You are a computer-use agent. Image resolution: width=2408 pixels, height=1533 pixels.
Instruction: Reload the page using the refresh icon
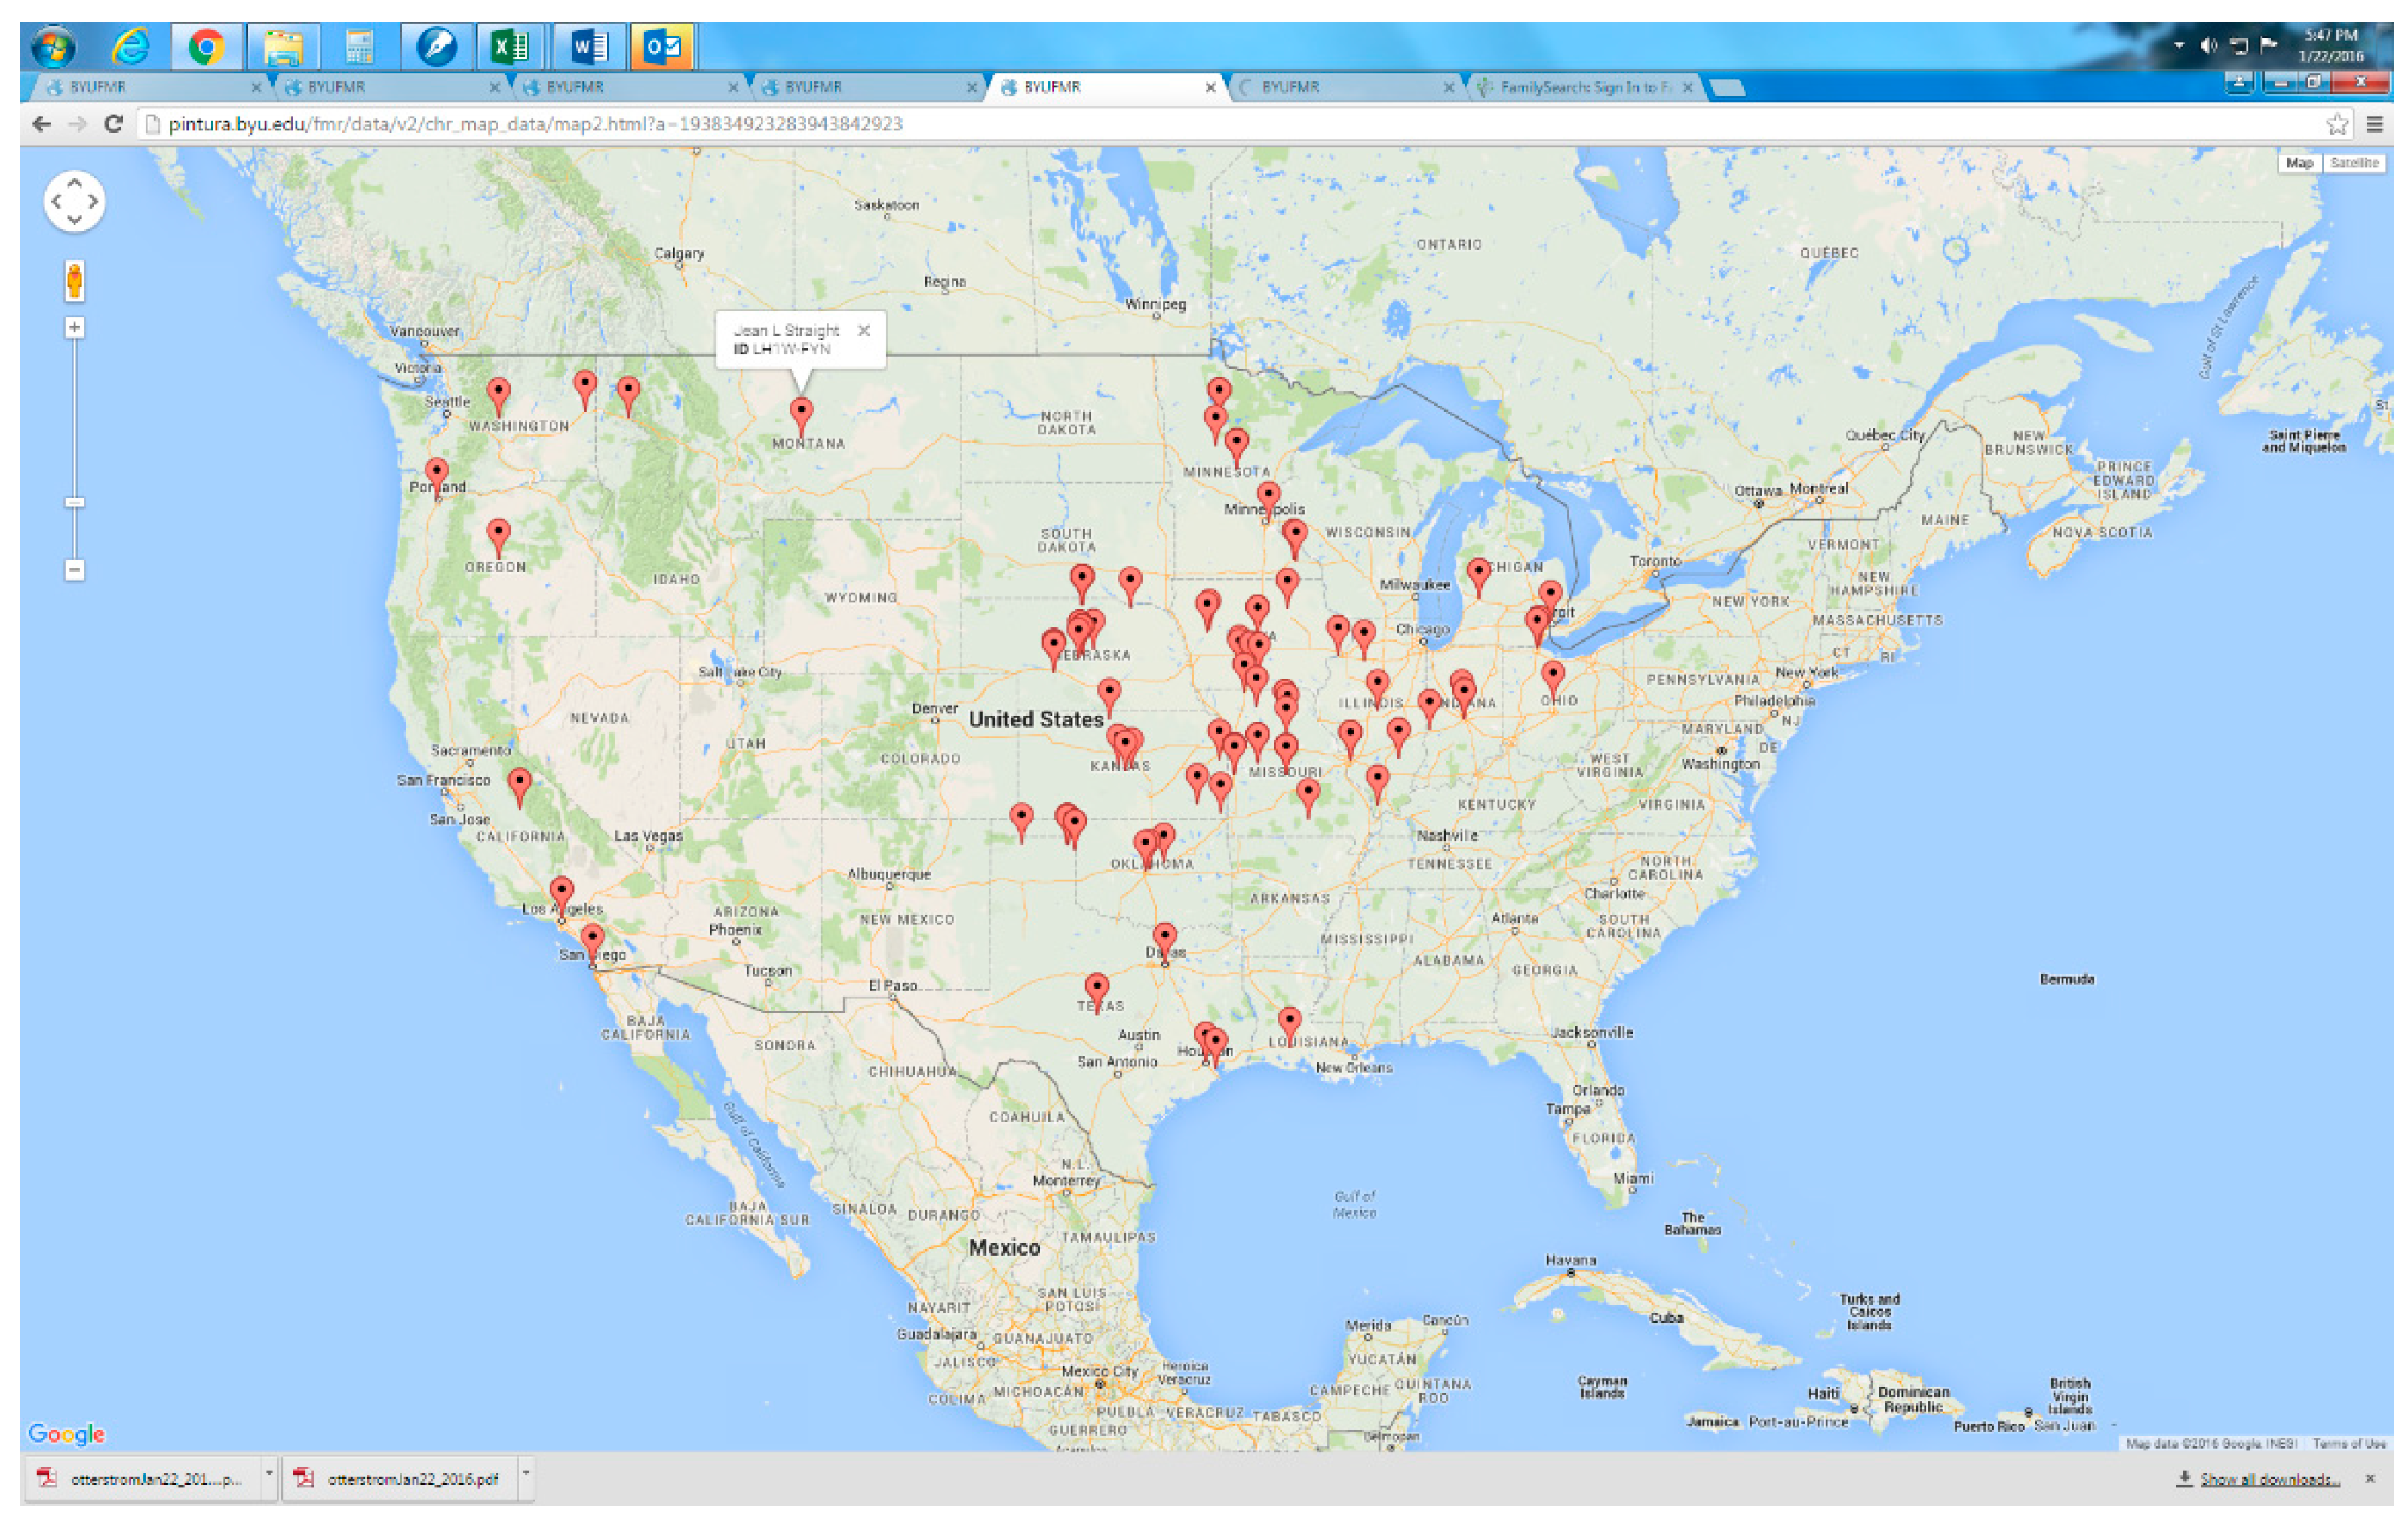tap(113, 124)
